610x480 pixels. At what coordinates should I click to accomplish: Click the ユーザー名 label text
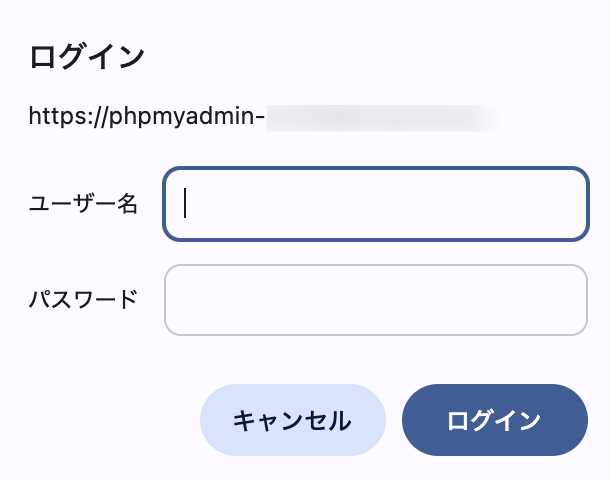click(x=83, y=204)
